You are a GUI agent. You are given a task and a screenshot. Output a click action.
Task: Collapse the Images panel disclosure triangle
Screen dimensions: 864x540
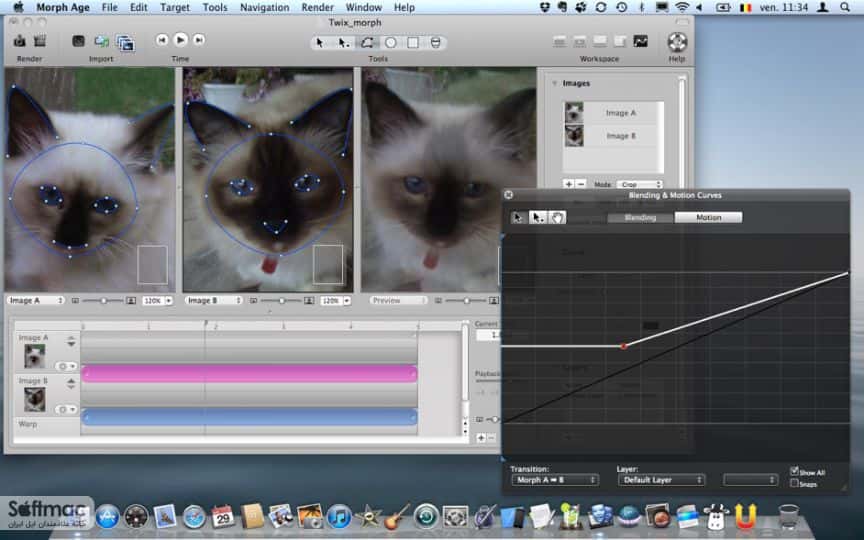point(554,83)
